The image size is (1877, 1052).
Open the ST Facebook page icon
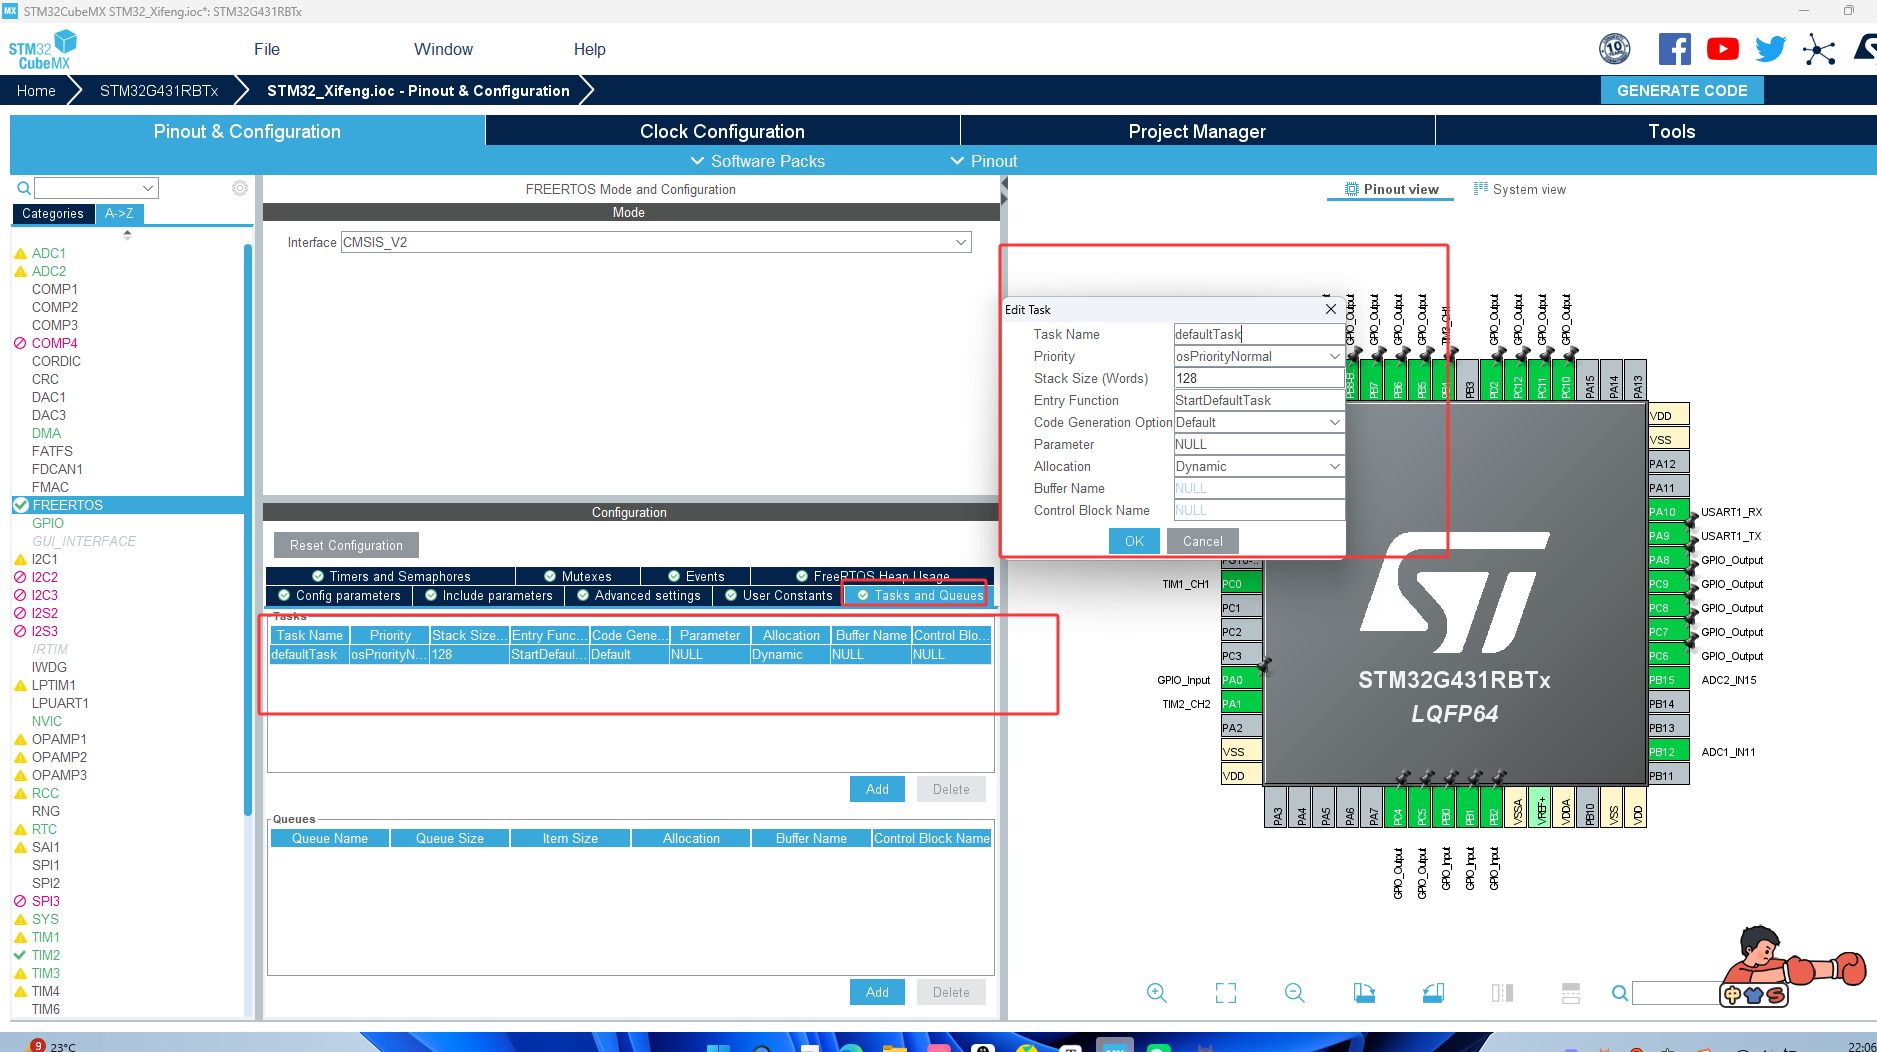pyautogui.click(x=1674, y=49)
